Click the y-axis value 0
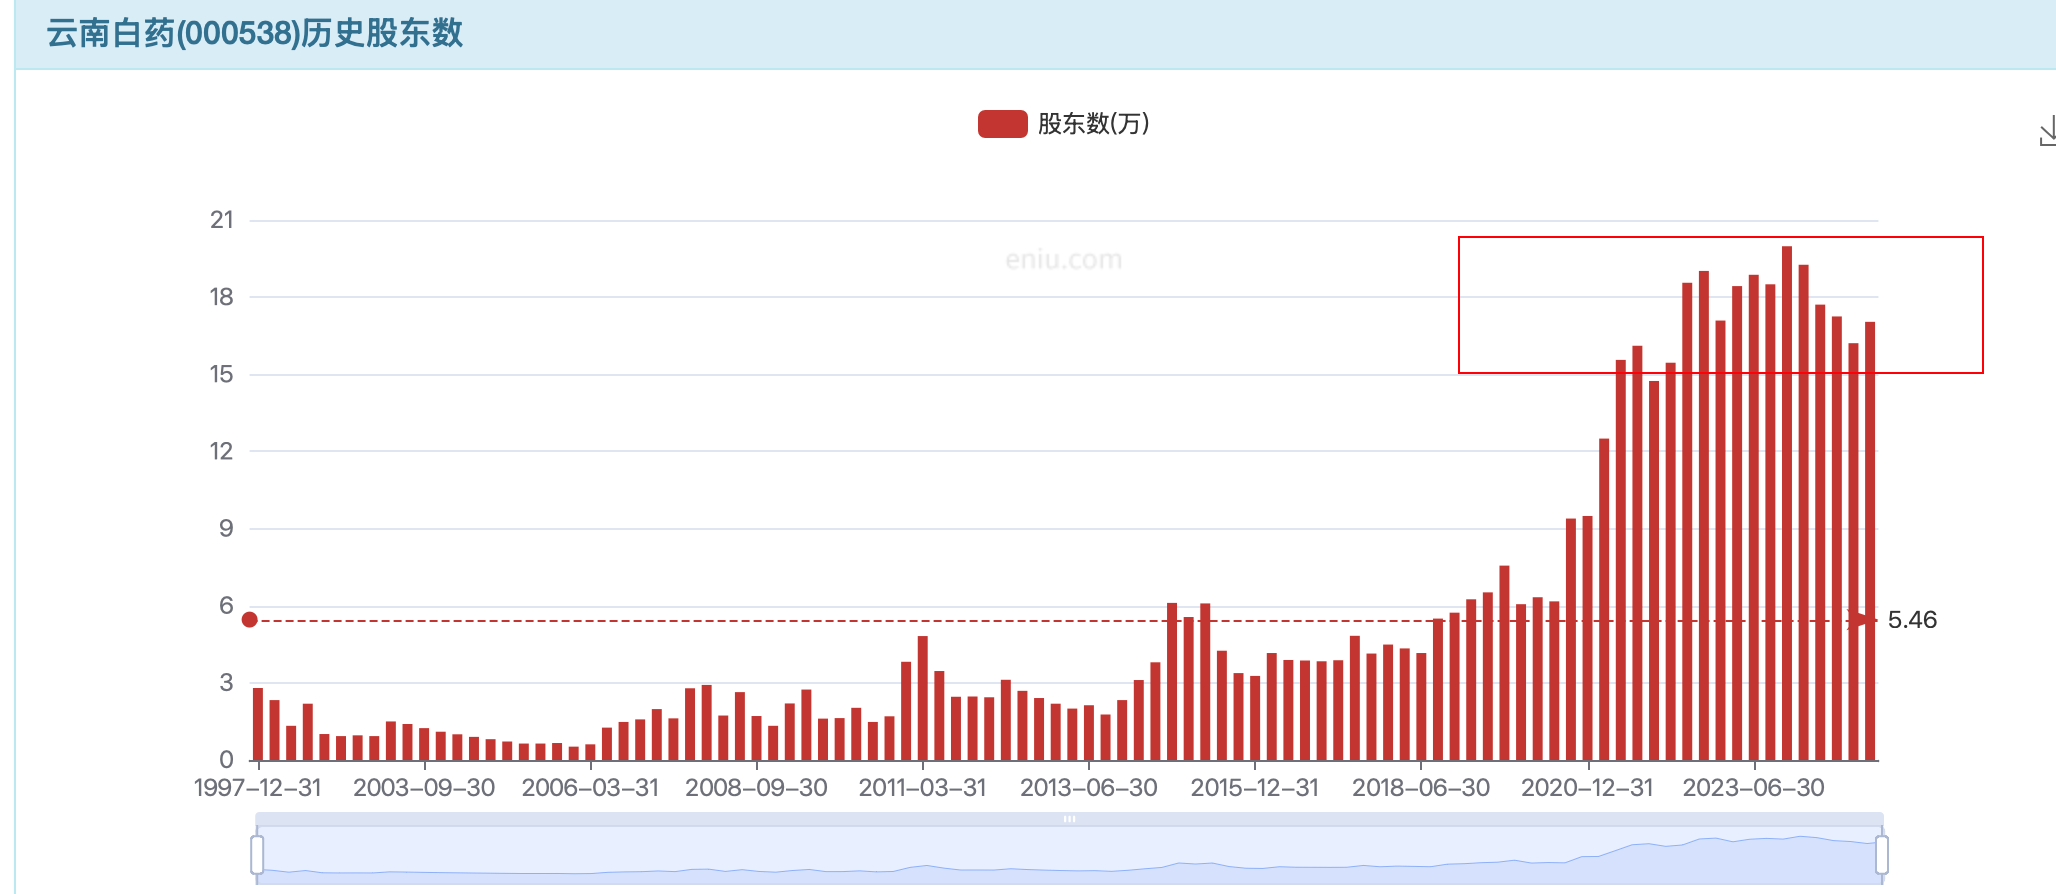2056x894 pixels. [x=227, y=760]
